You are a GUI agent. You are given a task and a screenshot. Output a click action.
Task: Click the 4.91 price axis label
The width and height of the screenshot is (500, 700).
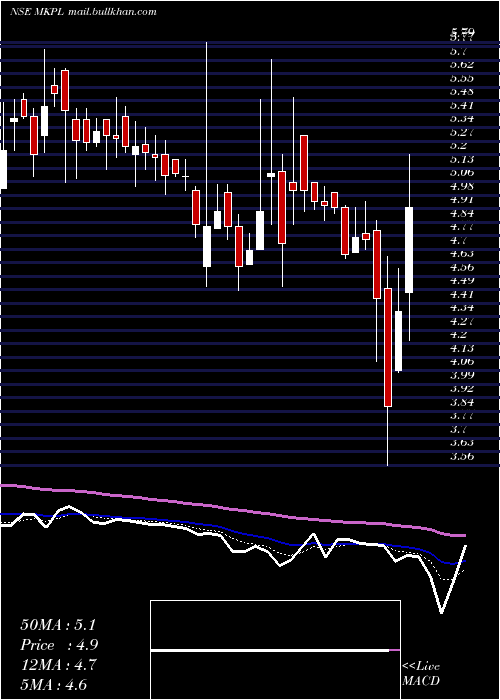pos(462,200)
